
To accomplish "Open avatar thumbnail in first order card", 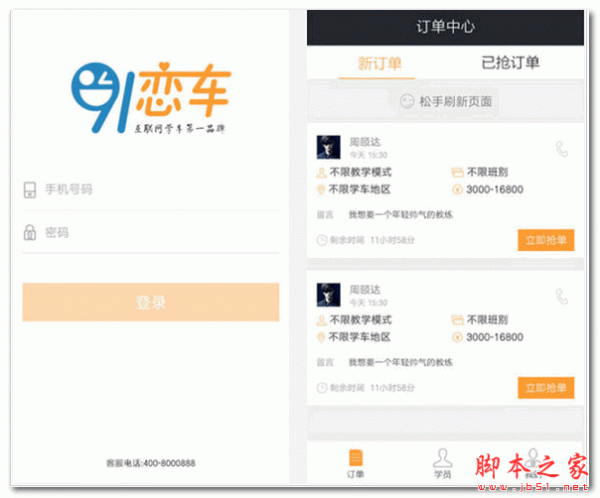I will coord(328,147).
